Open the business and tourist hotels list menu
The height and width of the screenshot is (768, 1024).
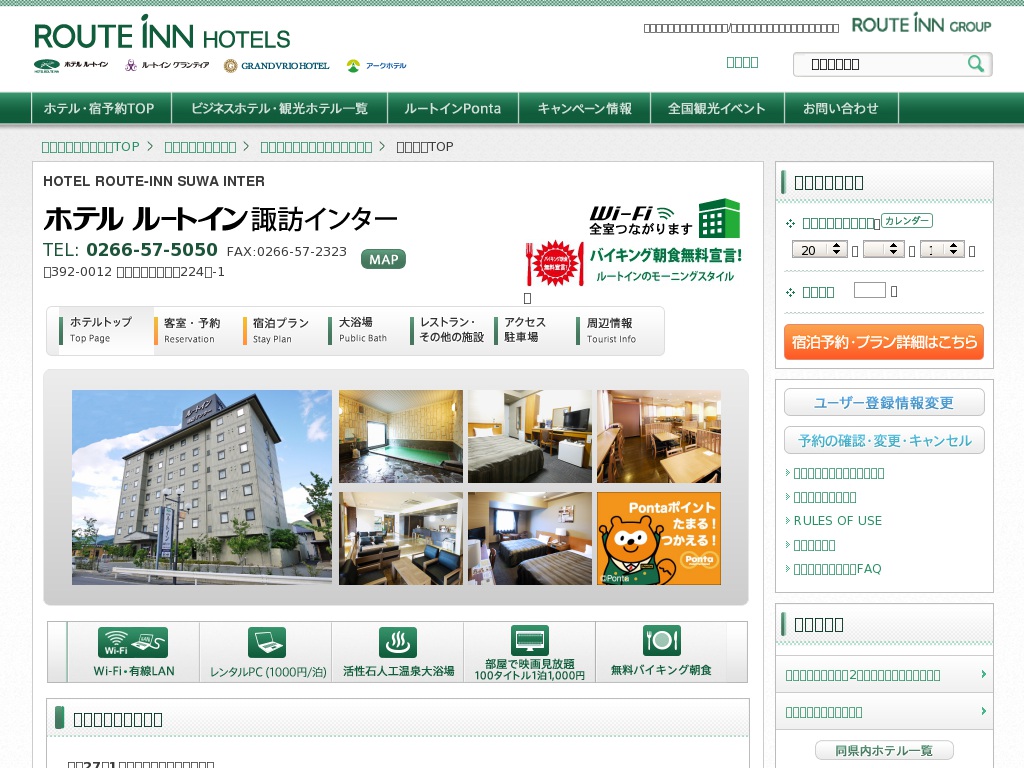tap(280, 108)
